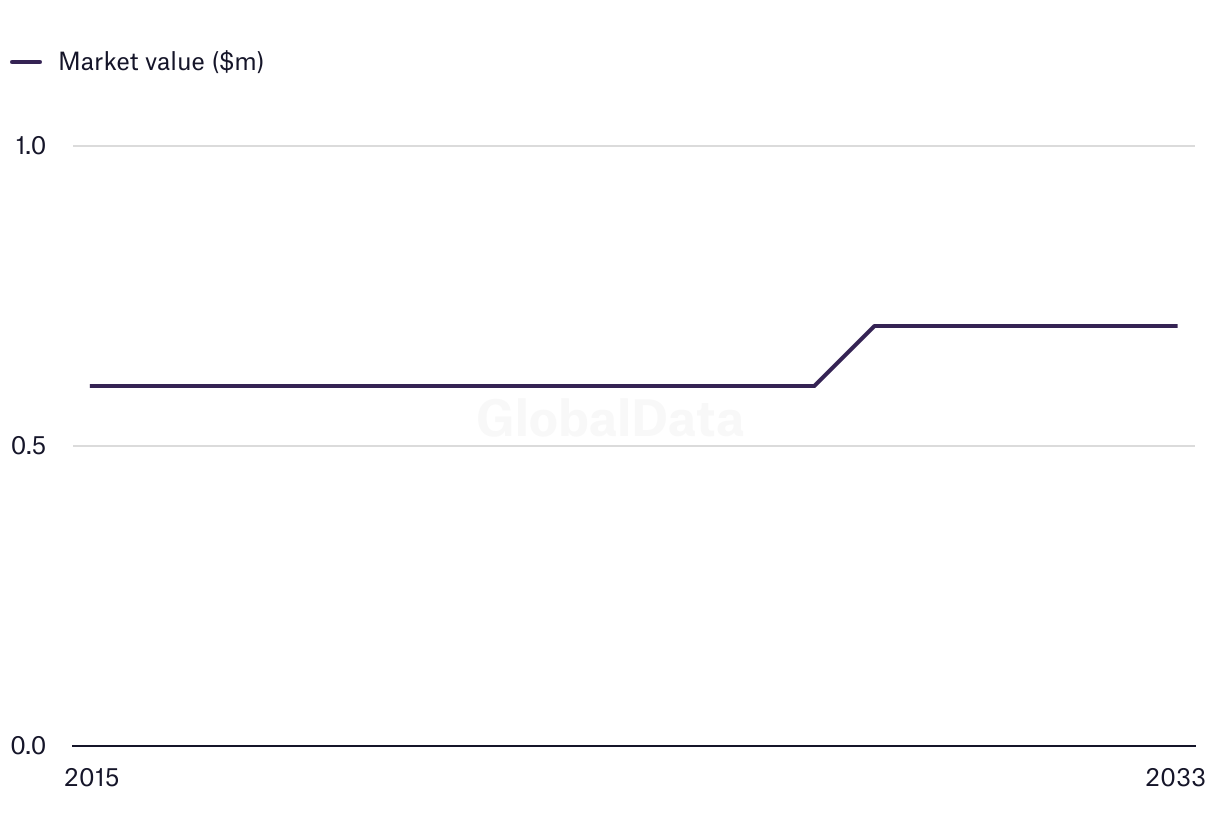1220x836 pixels.
Task: Select the 0.0 y-axis label
Action: [28, 746]
